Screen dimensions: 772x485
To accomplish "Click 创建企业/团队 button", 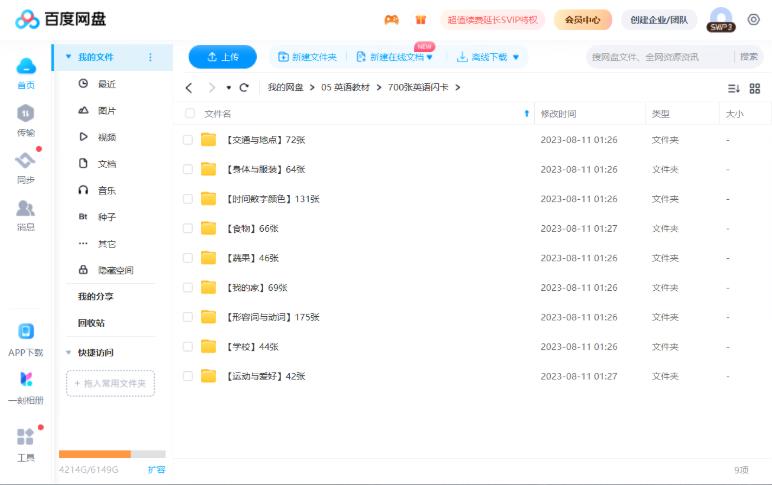I will pyautogui.click(x=659, y=20).
